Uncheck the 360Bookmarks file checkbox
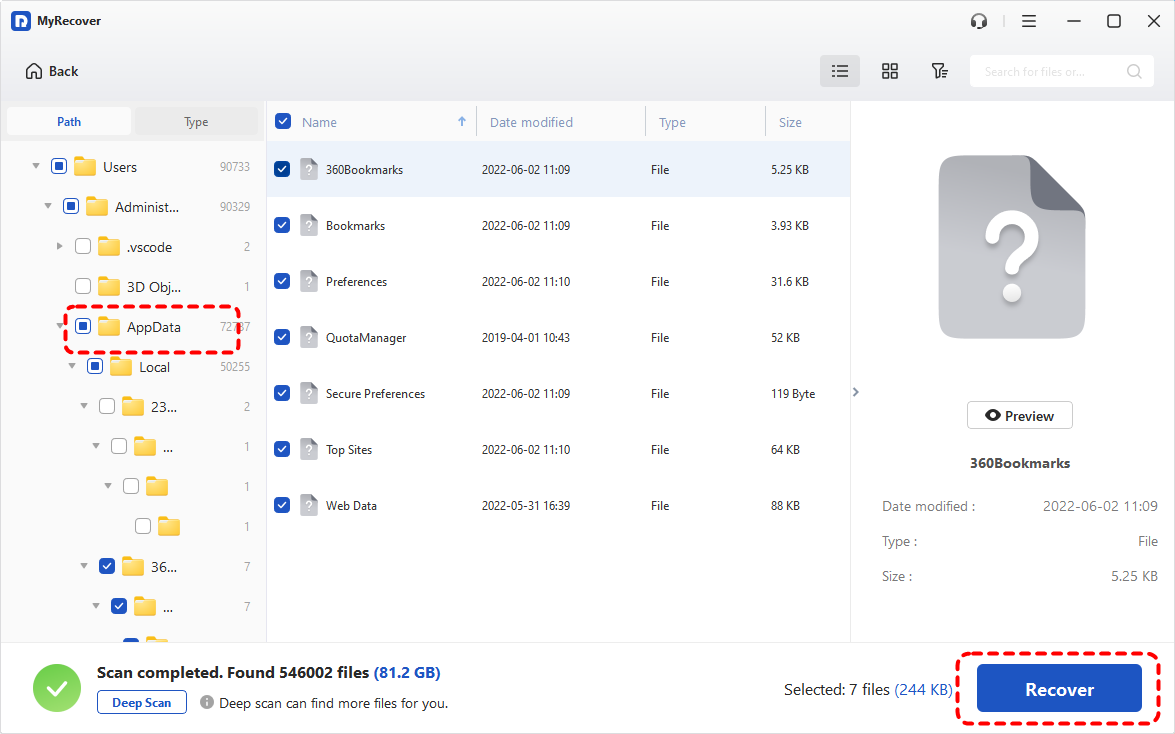 pyautogui.click(x=283, y=169)
